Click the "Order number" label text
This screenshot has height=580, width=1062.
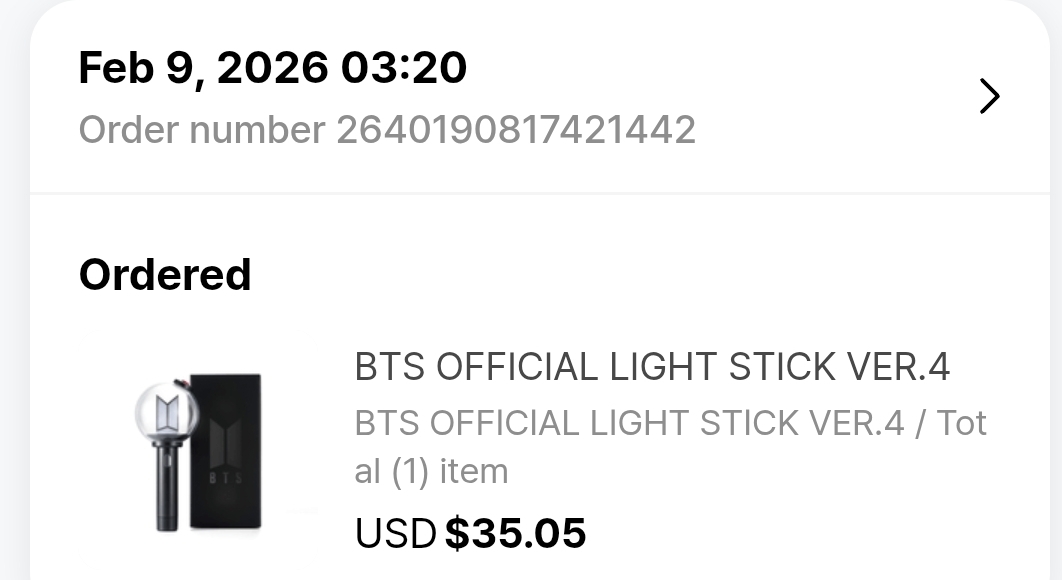tap(202, 130)
